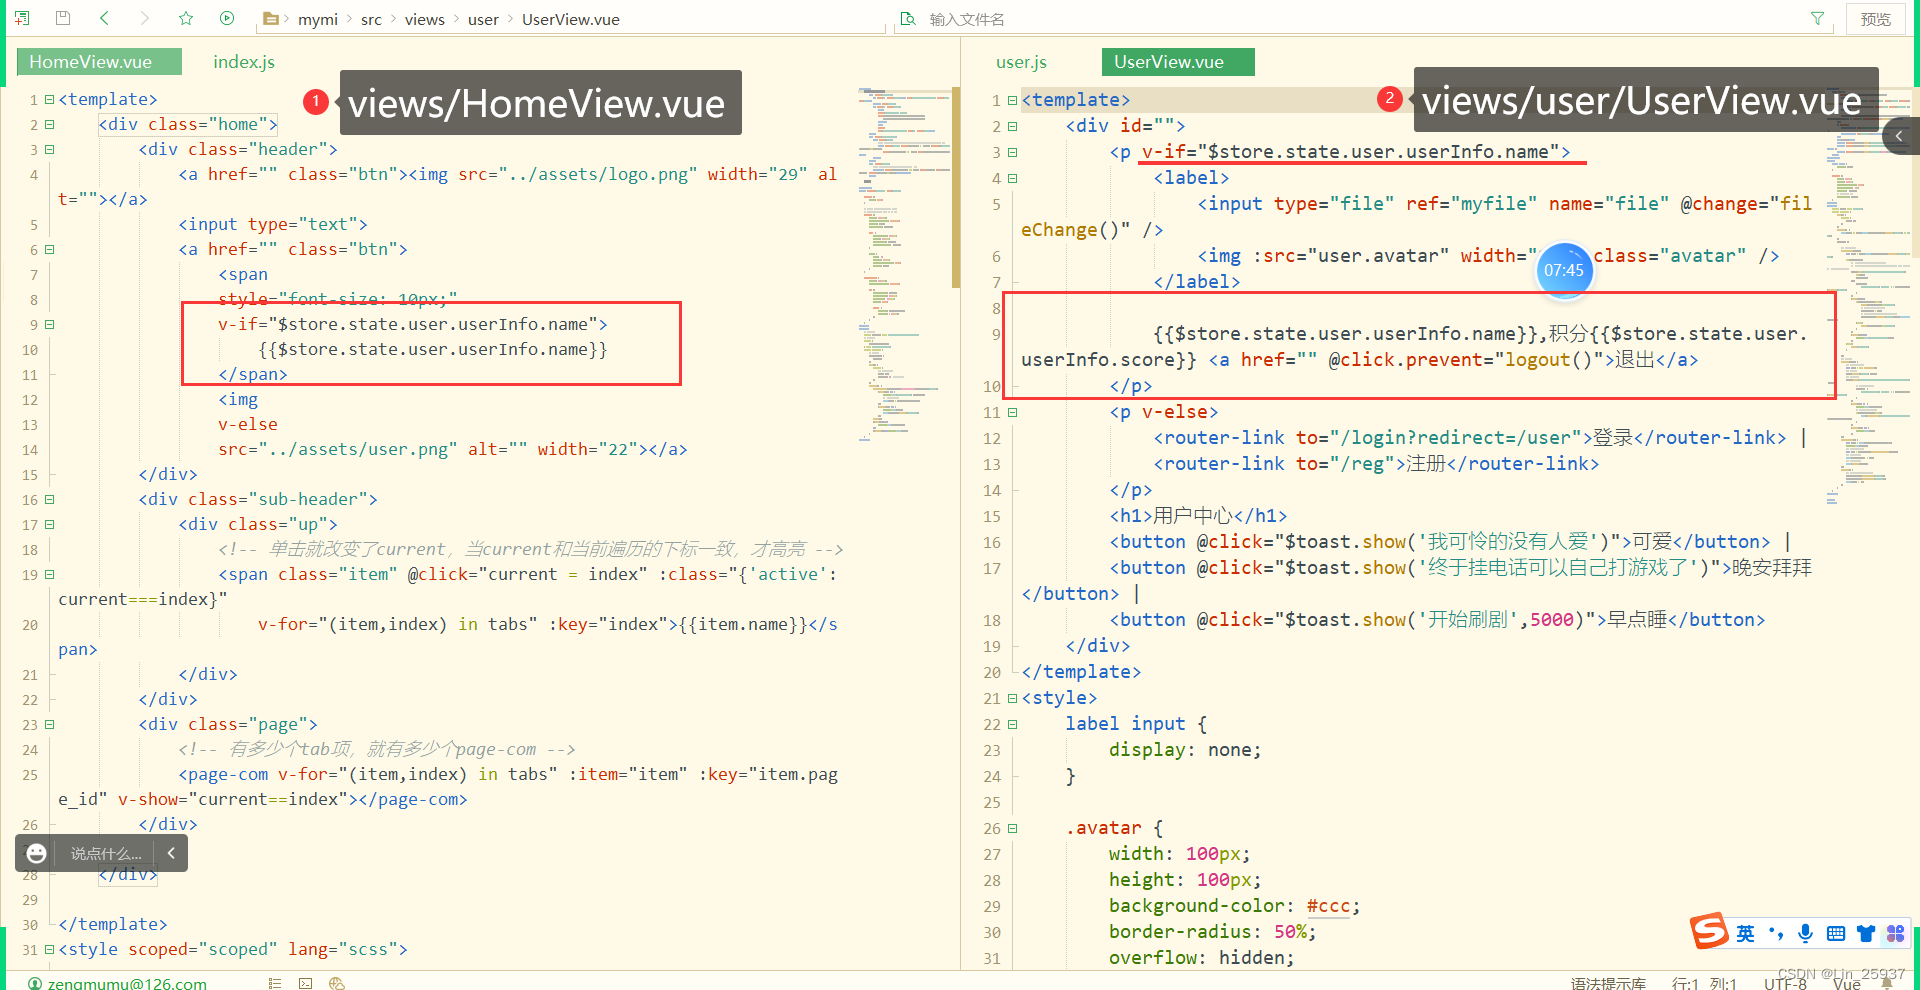Collapse line 1 template in right editor
This screenshot has width=1920, height=990.
(1012, 101)
